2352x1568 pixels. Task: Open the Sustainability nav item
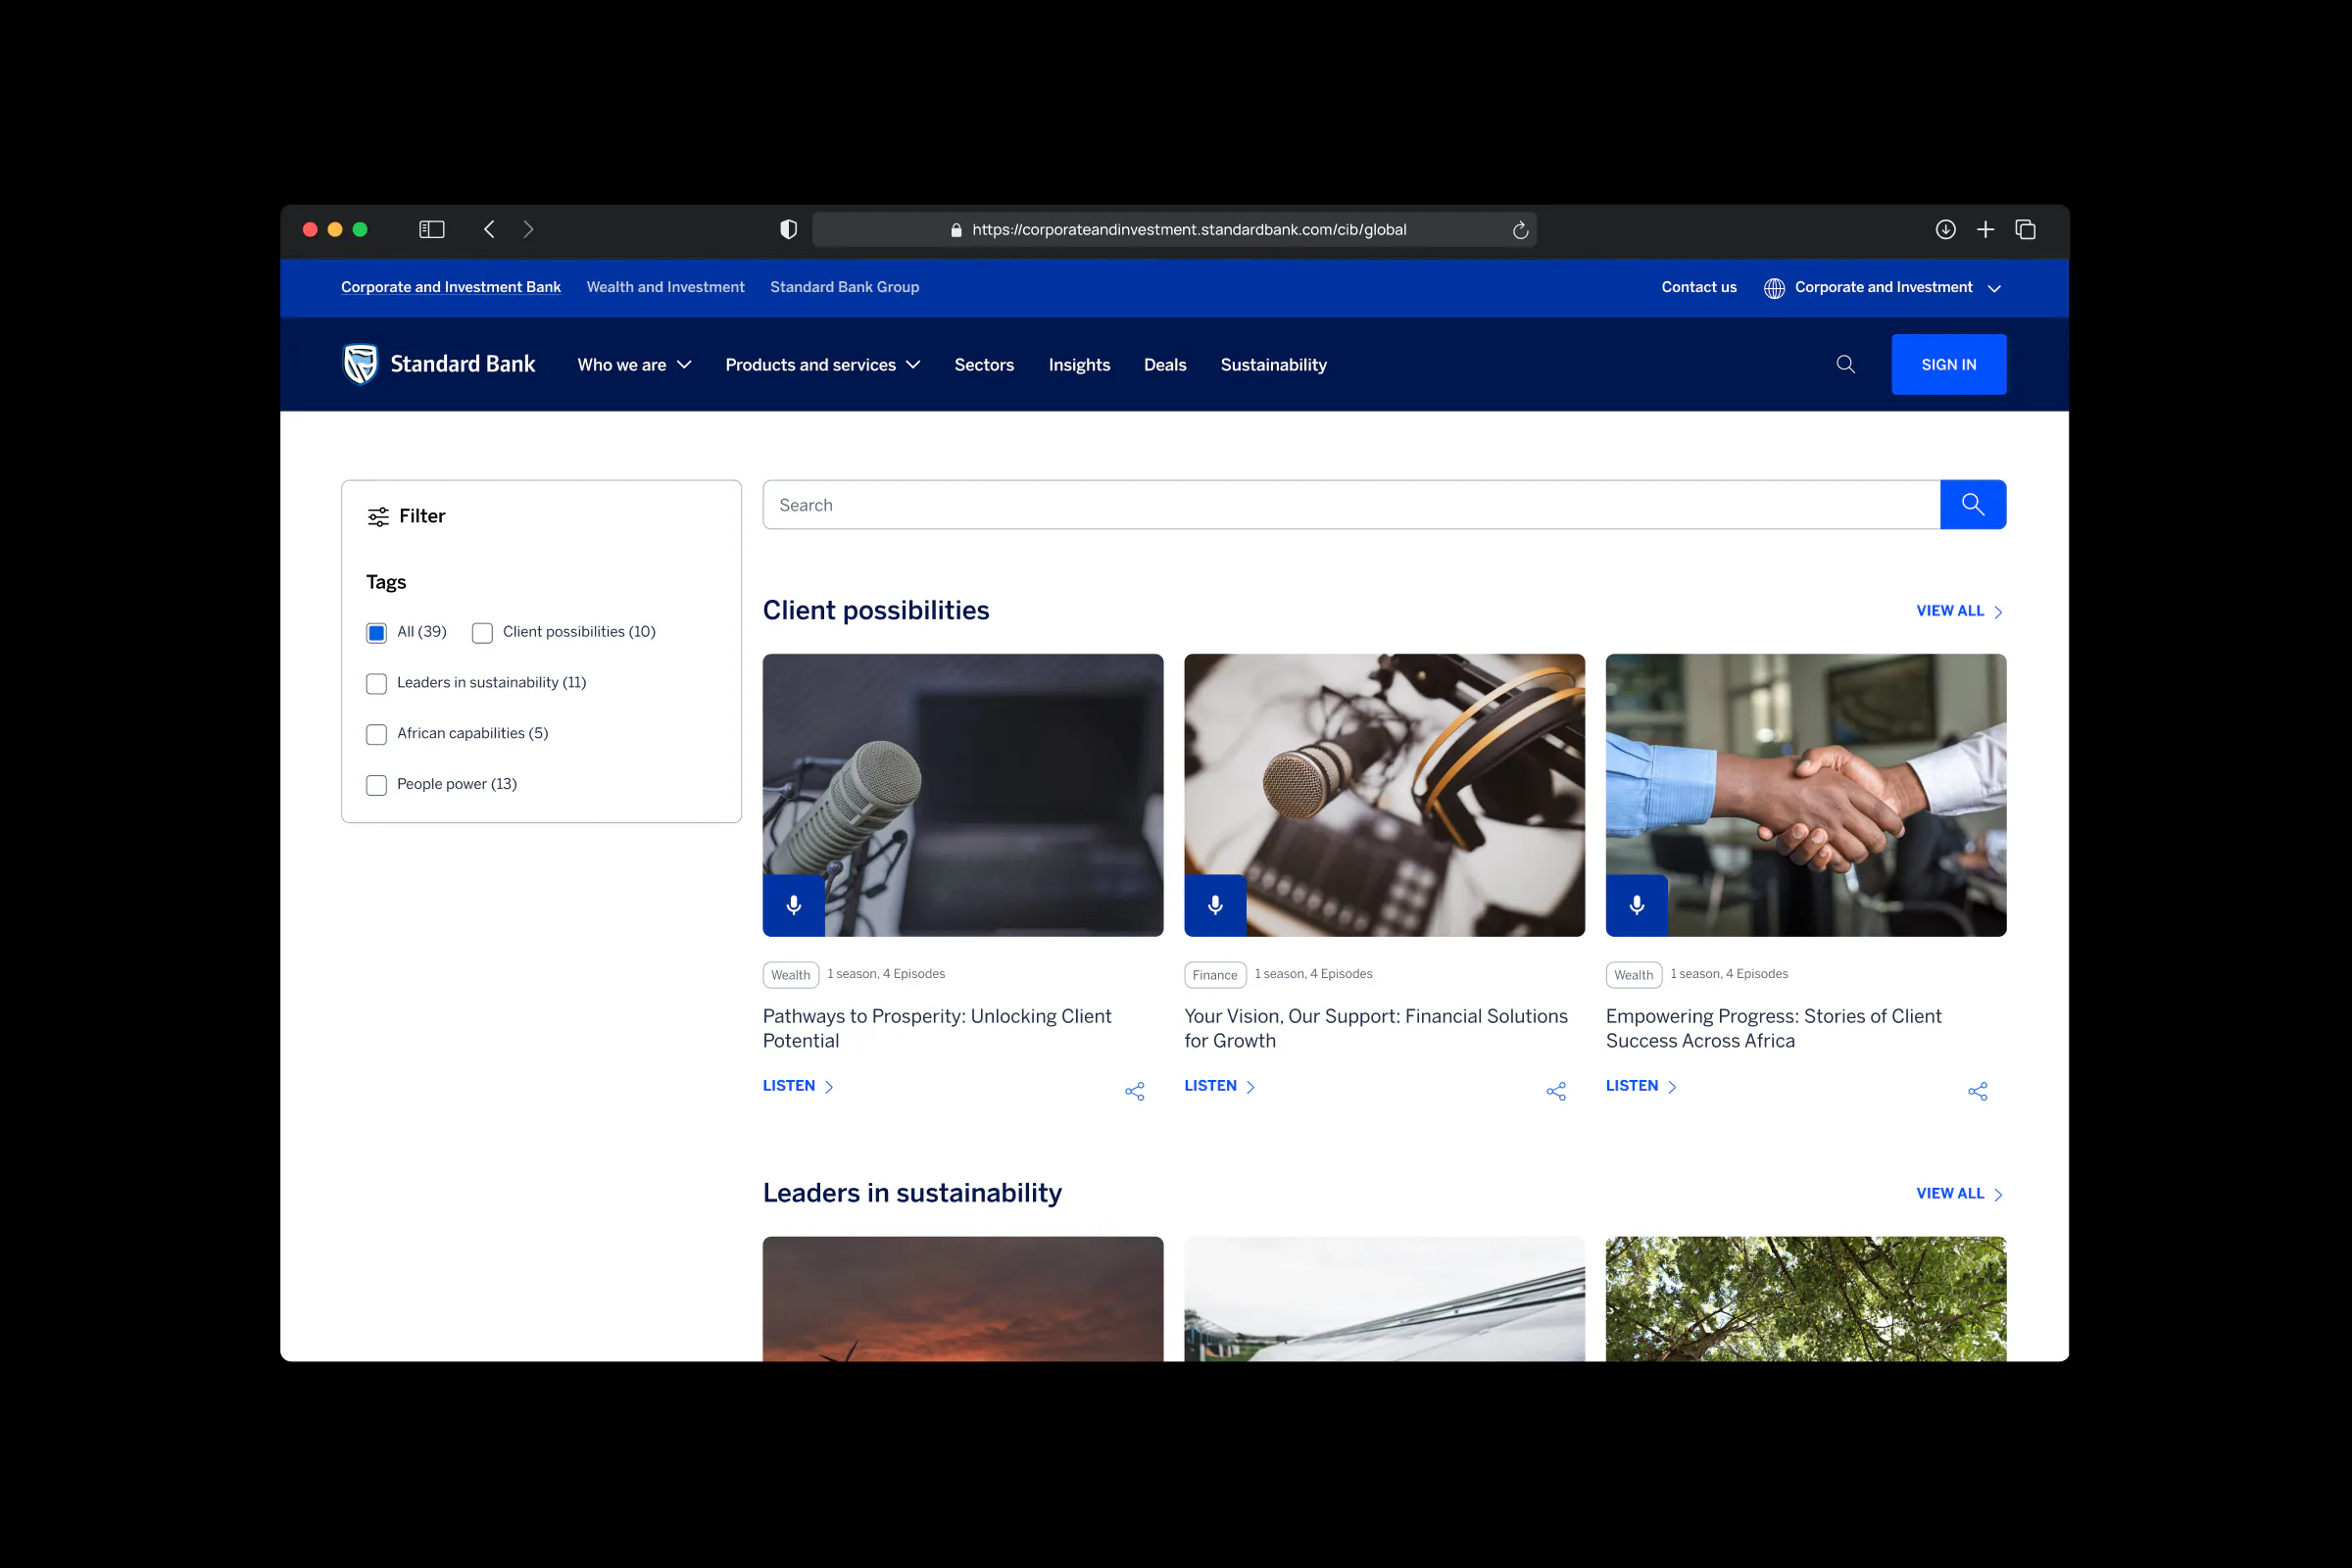1273,365
